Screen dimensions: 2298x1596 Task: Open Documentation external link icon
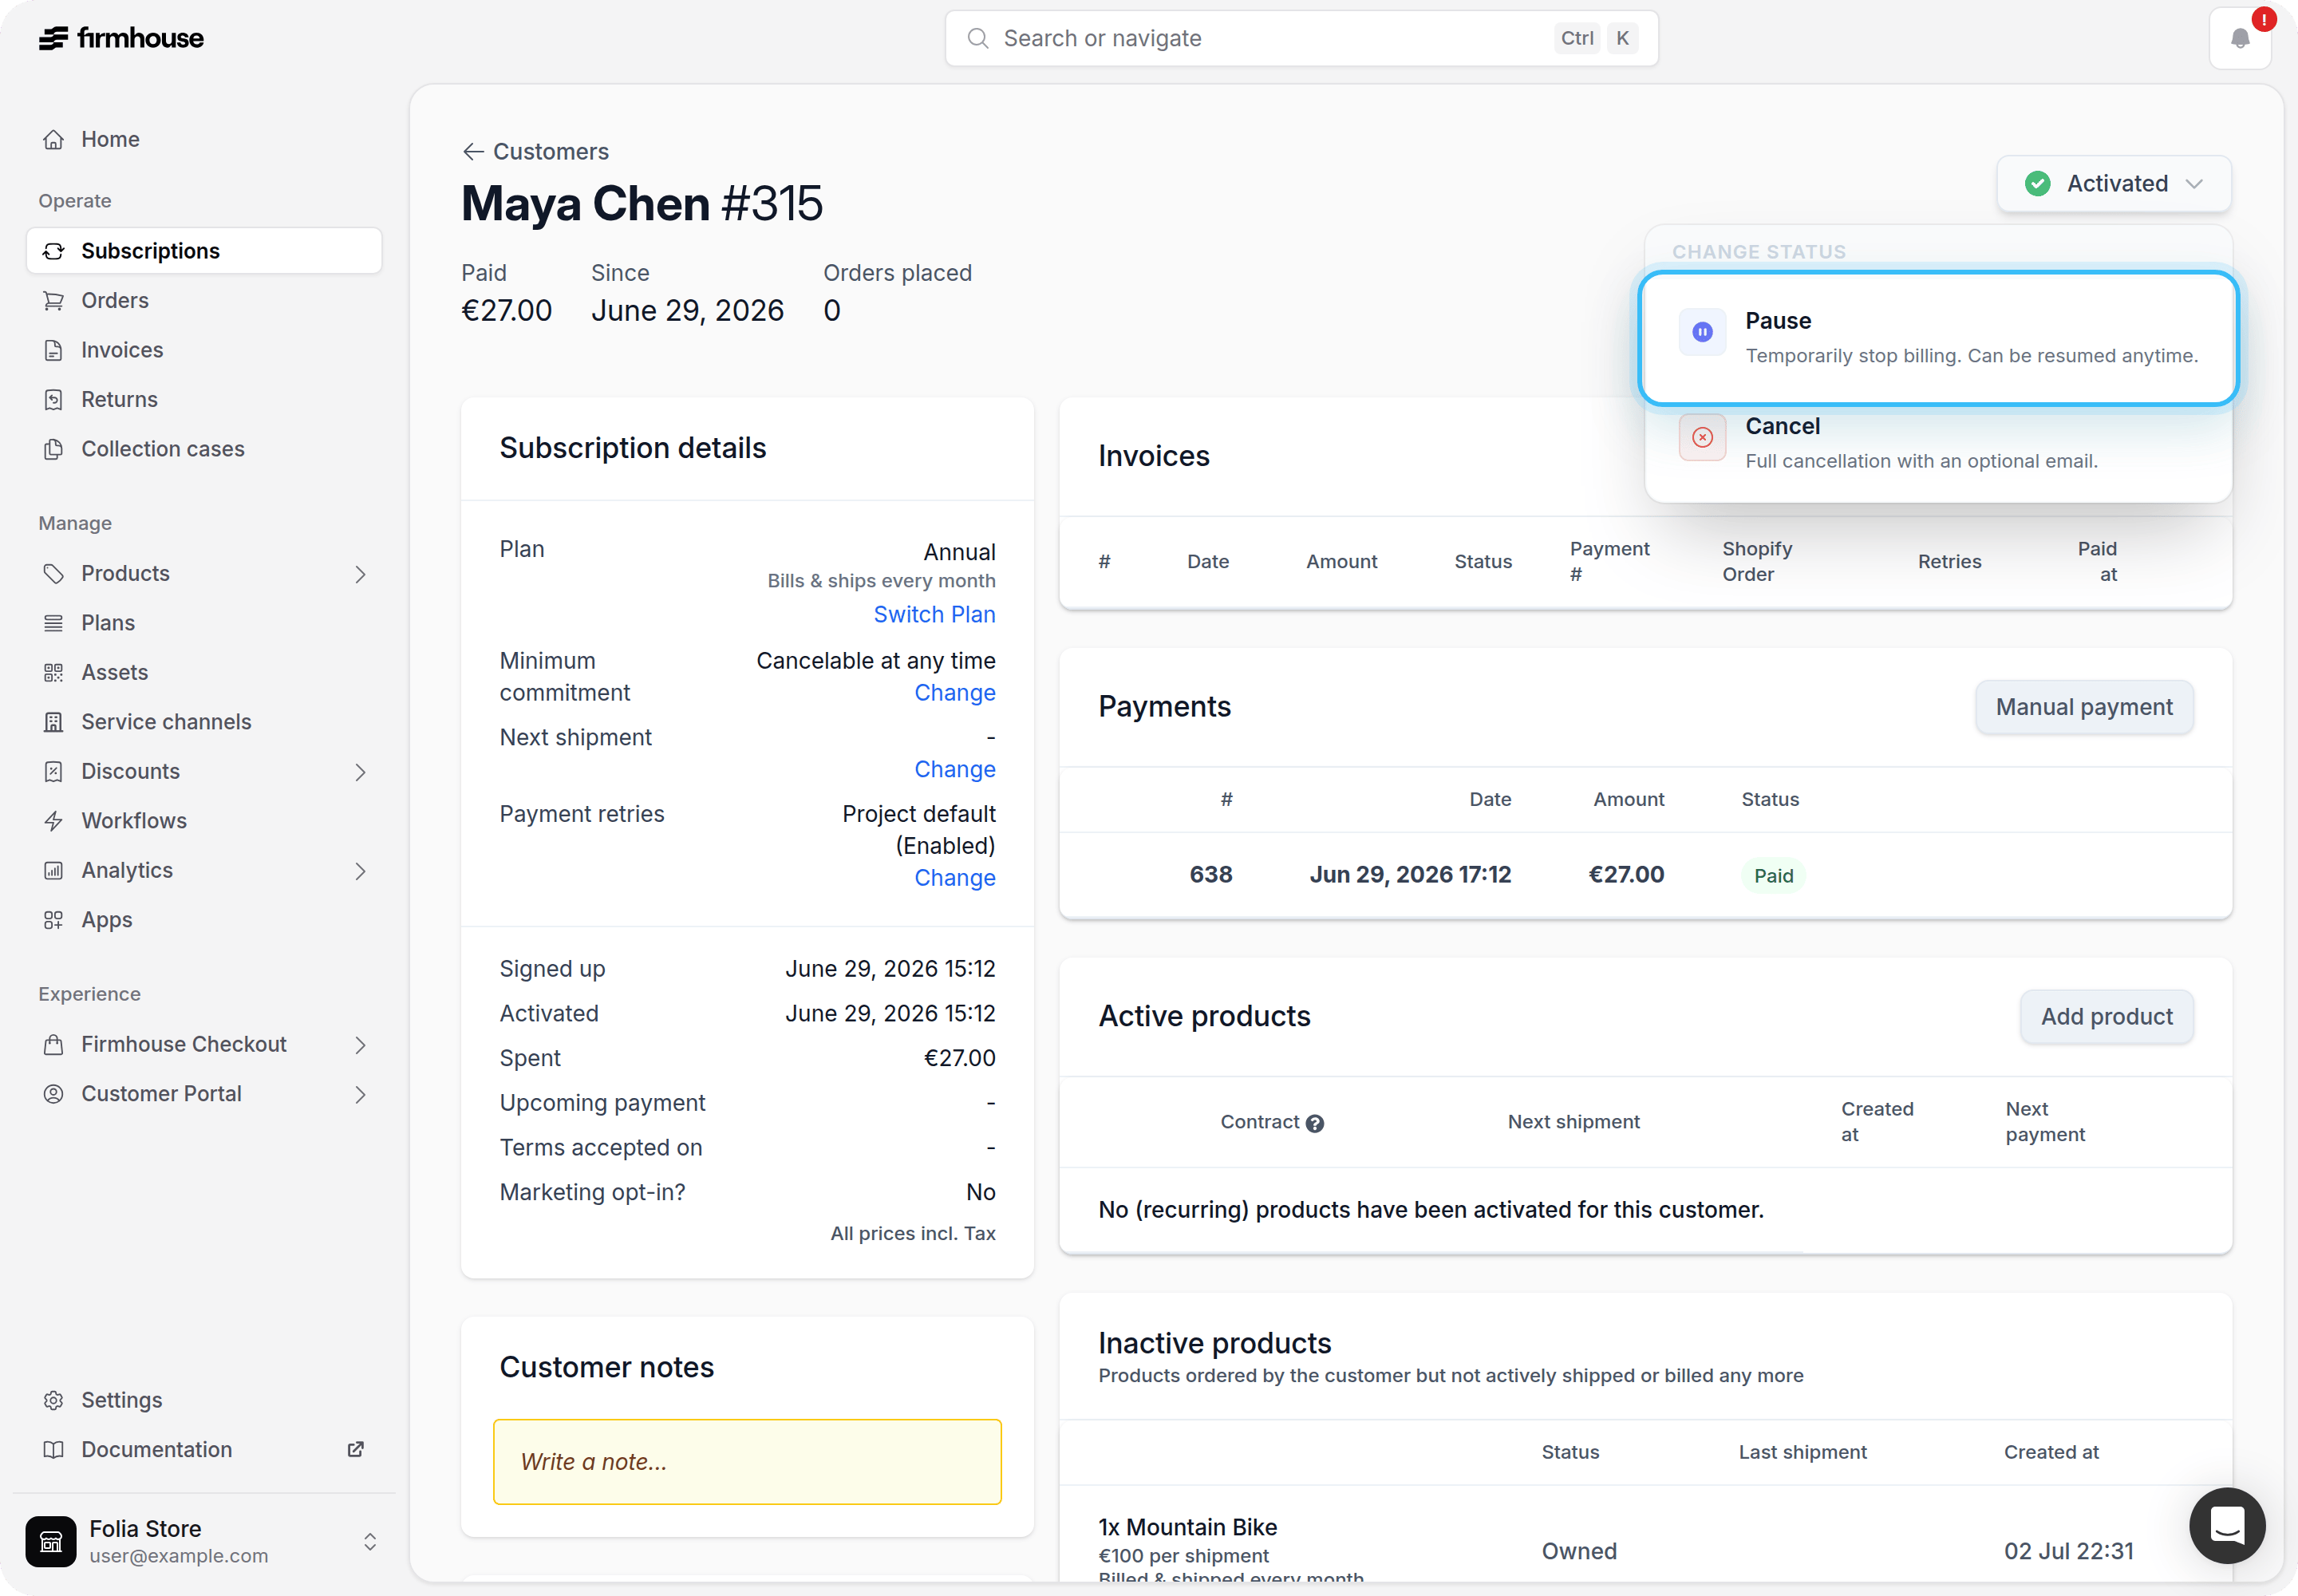coord(355,1449)
